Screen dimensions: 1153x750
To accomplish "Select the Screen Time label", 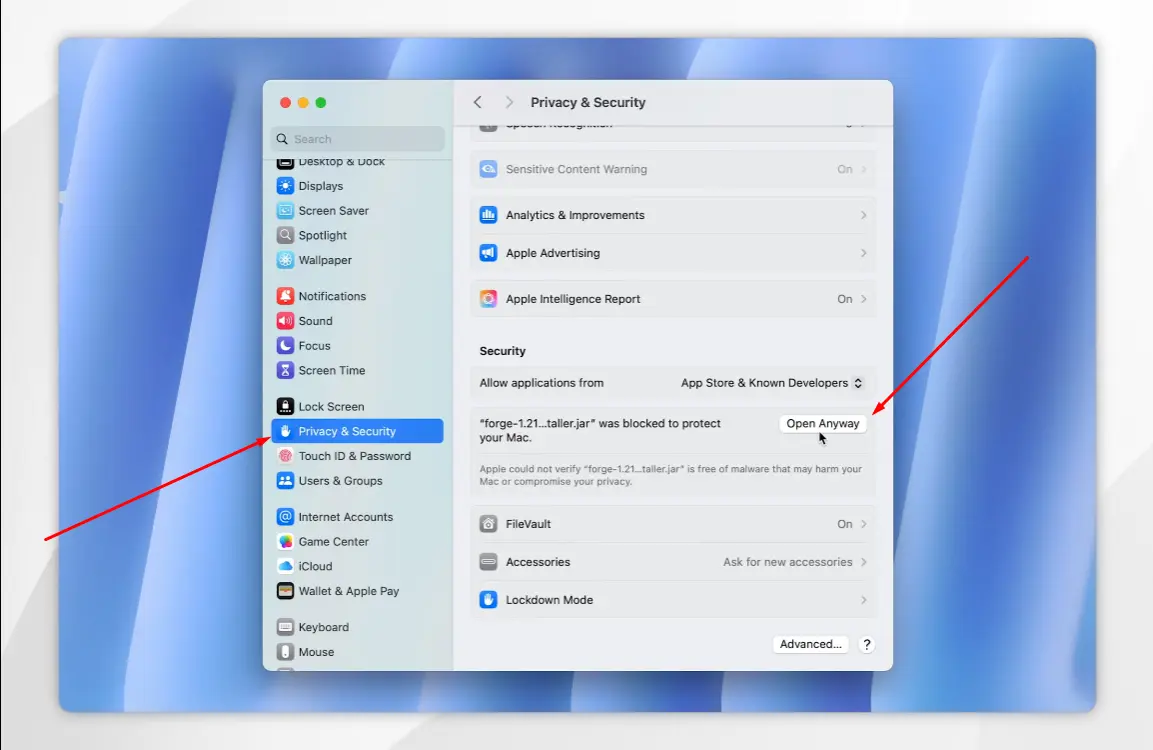I will tap(332, 370).
